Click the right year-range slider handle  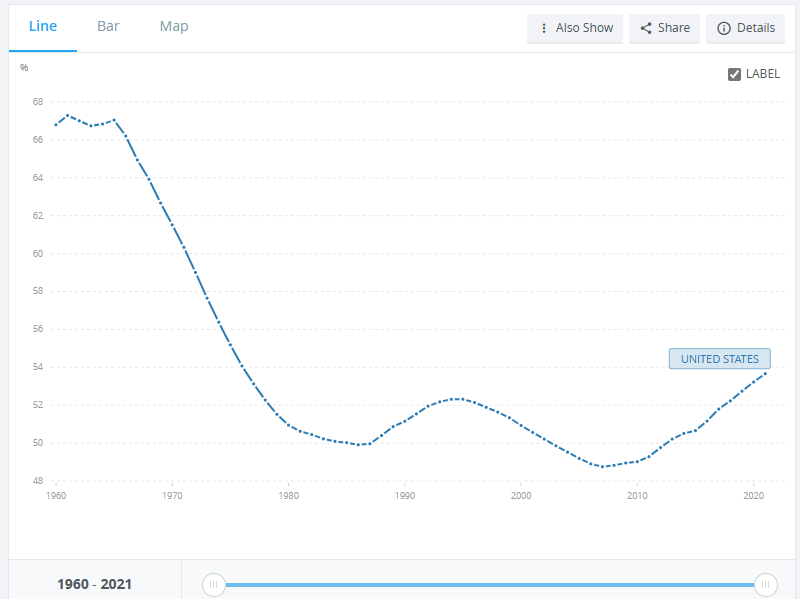point(766,585)
